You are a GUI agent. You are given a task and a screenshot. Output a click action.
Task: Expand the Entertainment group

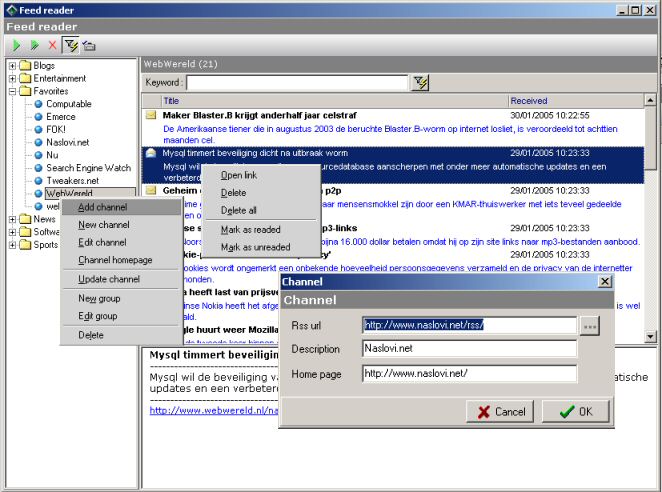coord(12,78)
